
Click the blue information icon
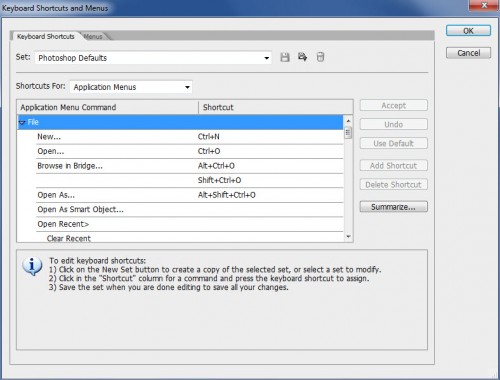tap(32, 266)
